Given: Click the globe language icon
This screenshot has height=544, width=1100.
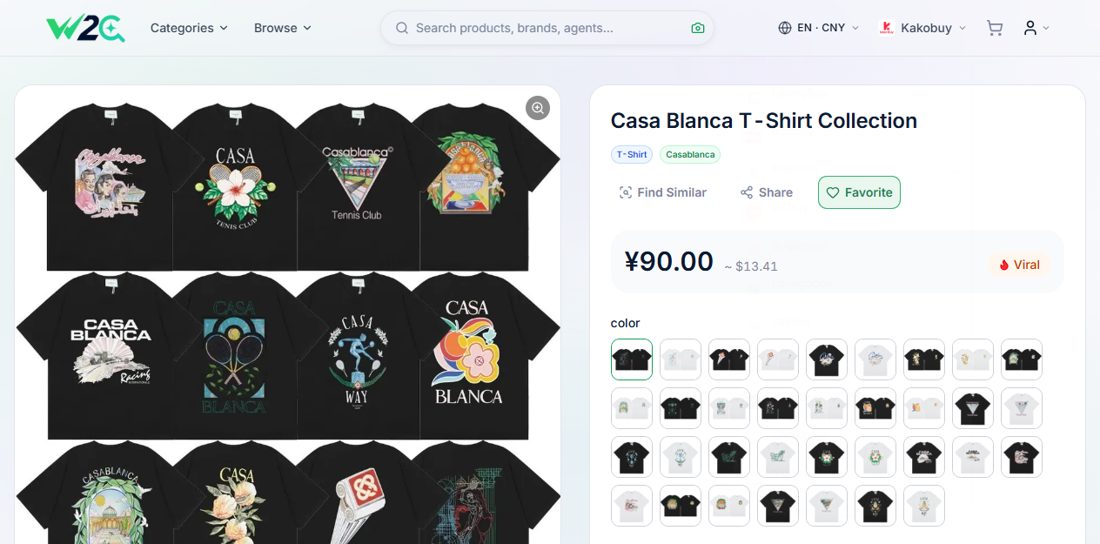Looking at the screenshot, I should (x=785, y=28).
